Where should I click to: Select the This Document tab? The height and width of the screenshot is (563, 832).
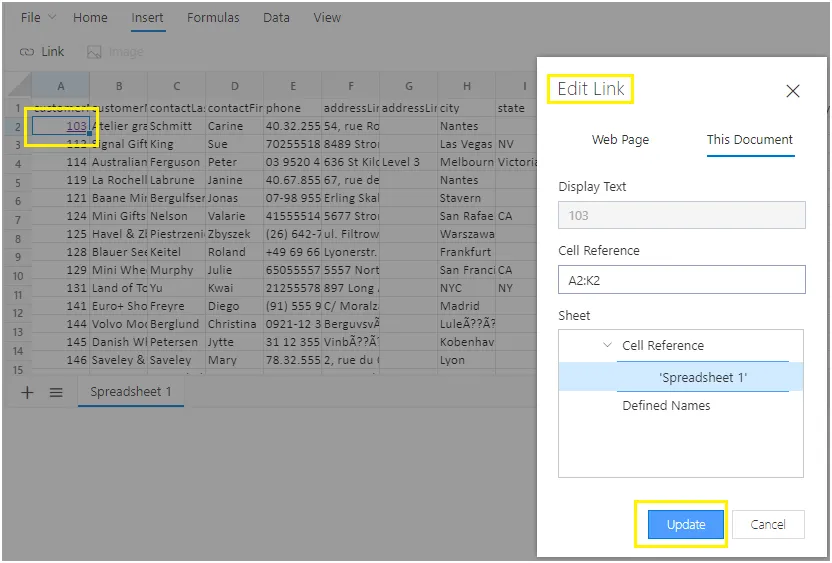tap(750, 140)
